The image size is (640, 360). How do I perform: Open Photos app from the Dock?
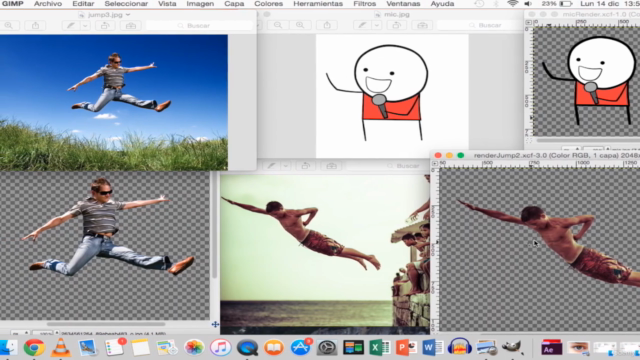point(194,348)
